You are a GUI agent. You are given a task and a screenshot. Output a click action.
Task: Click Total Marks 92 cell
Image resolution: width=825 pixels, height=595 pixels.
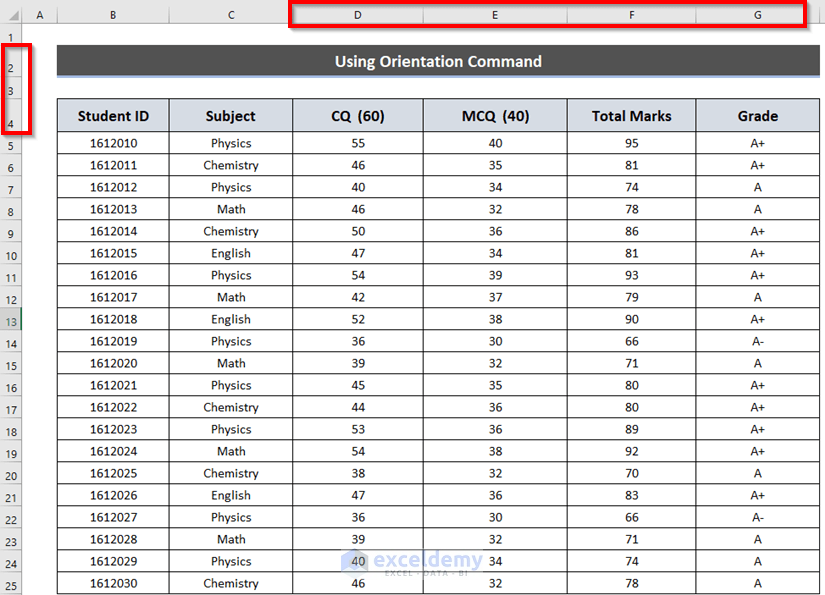tap(631, 451)
